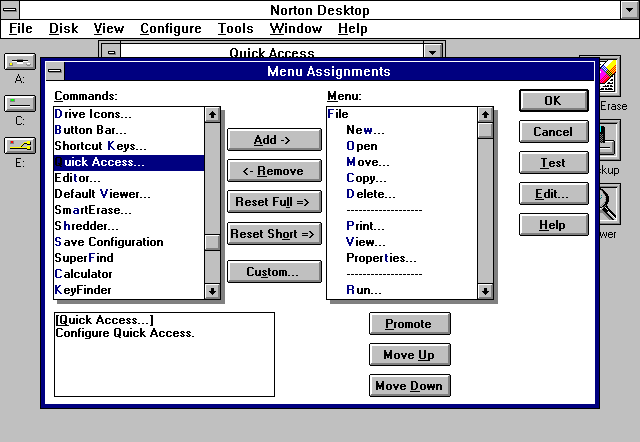This screenshot has width=640, height=442.
Task: Select "Delete..." in Menu list
Action: tap(402, 194)
